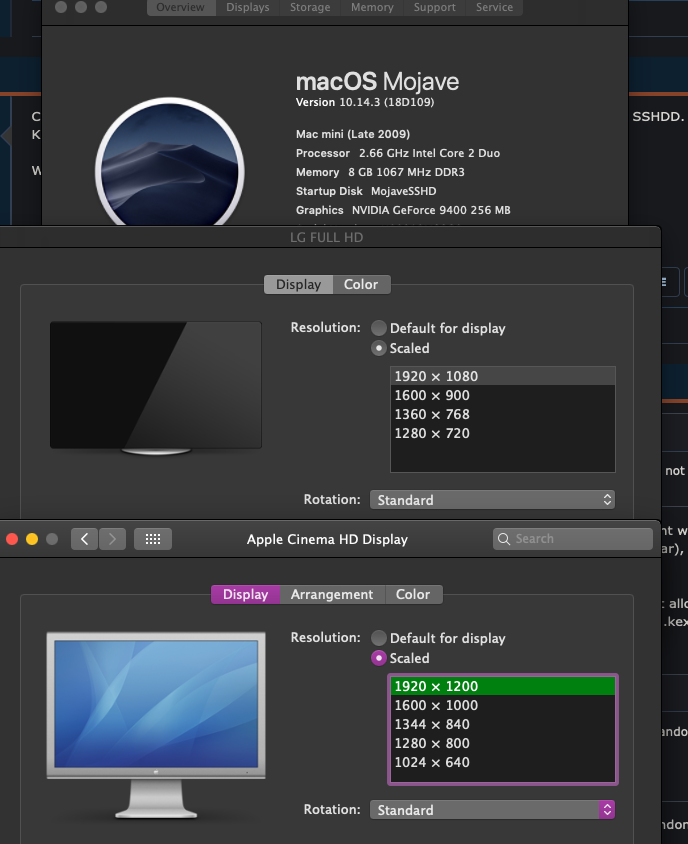
Task: Select Color tab in Apple Cinema HD window
Action: (x=413, y=594)
